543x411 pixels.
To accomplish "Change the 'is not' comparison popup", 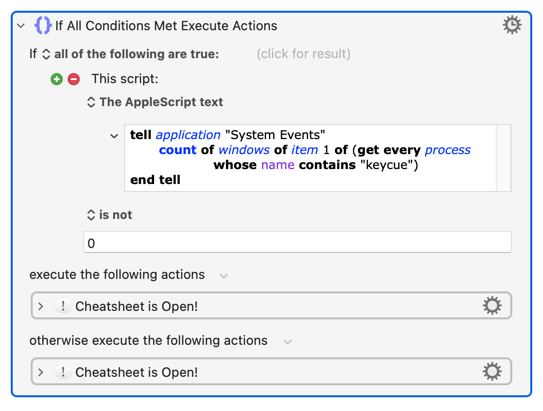I will click(109, 215).
